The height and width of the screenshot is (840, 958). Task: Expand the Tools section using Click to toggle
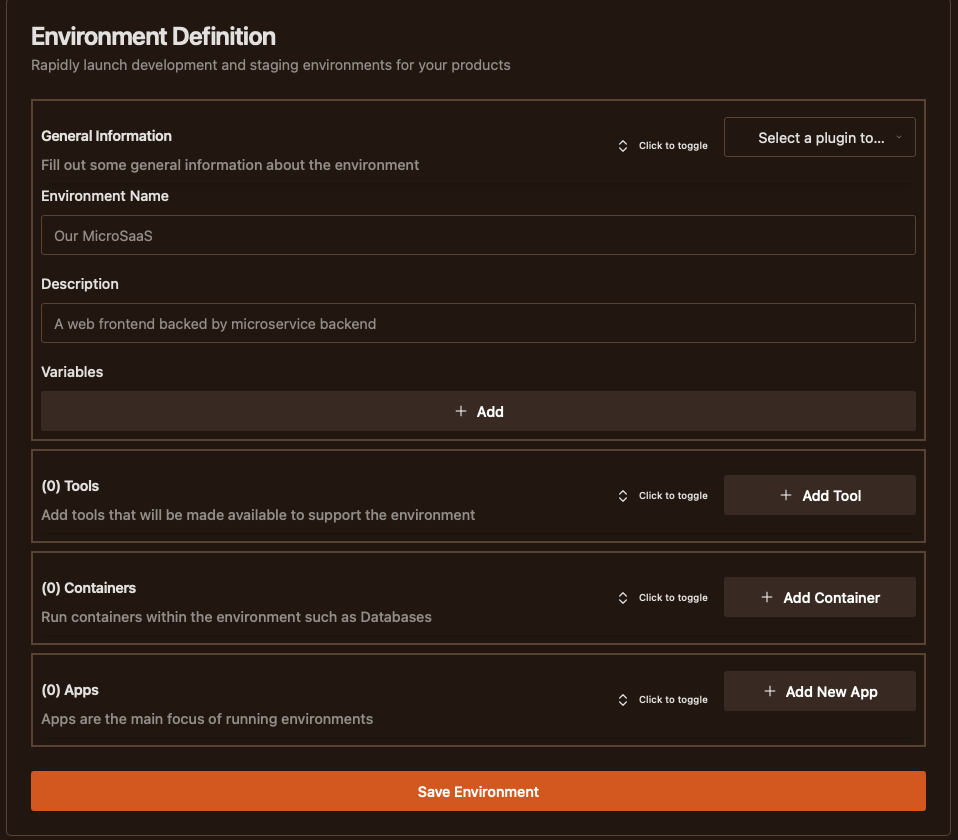[672, 495]
